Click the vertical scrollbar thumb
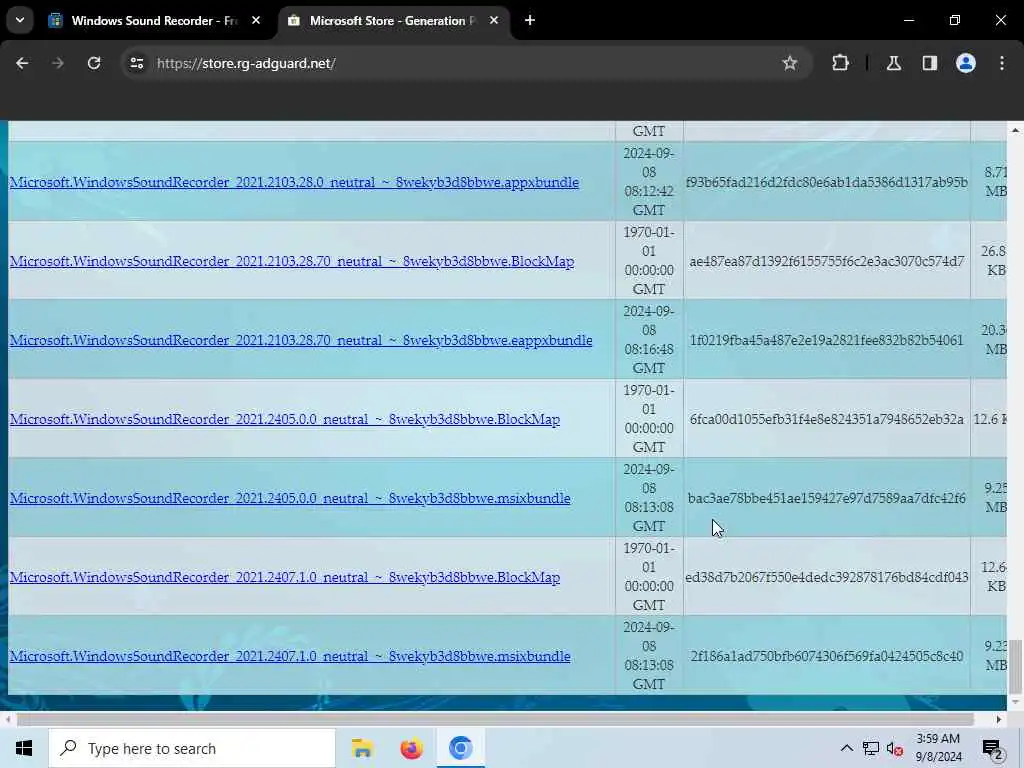 coord(1015,667)
